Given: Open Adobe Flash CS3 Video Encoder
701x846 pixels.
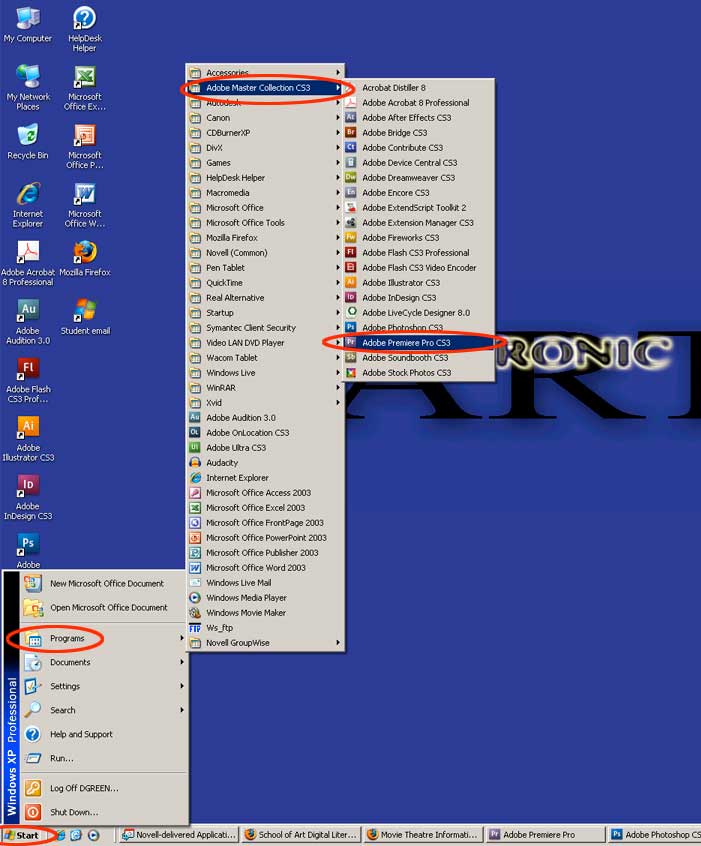Looking at the screenshot, I should point(419,268).
